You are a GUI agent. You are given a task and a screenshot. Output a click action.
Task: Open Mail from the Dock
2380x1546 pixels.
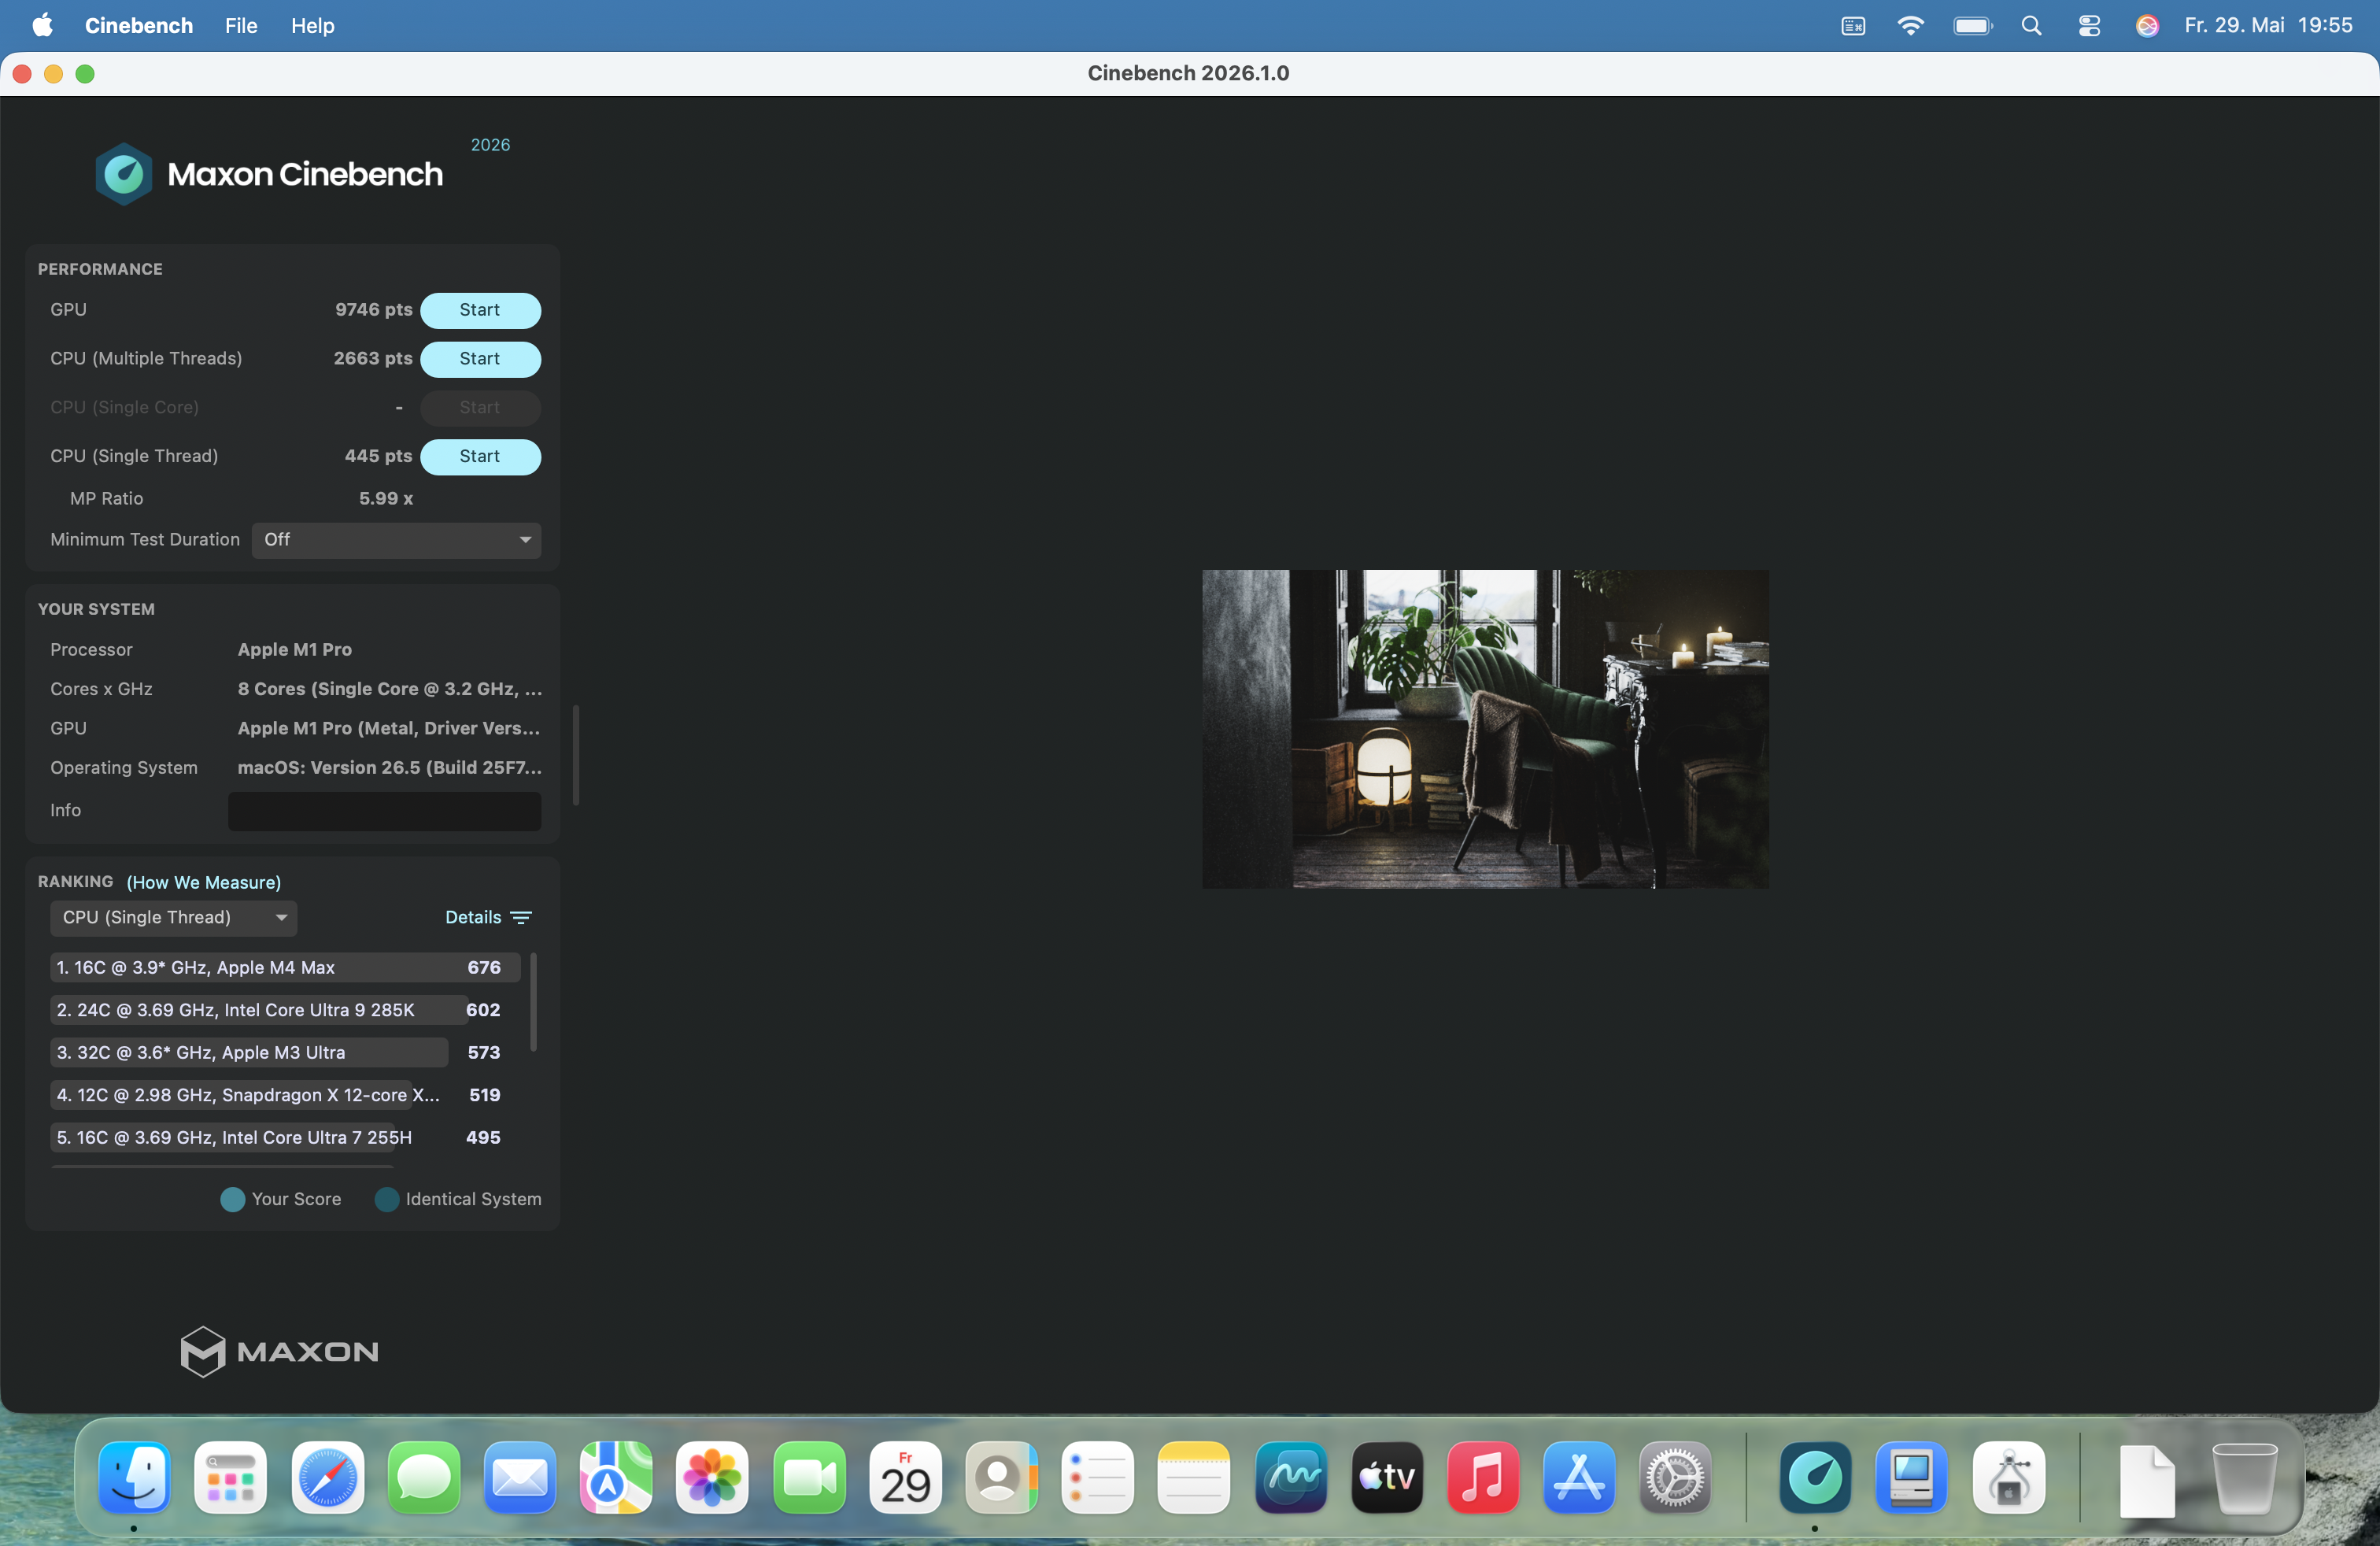pos(520,1477)
